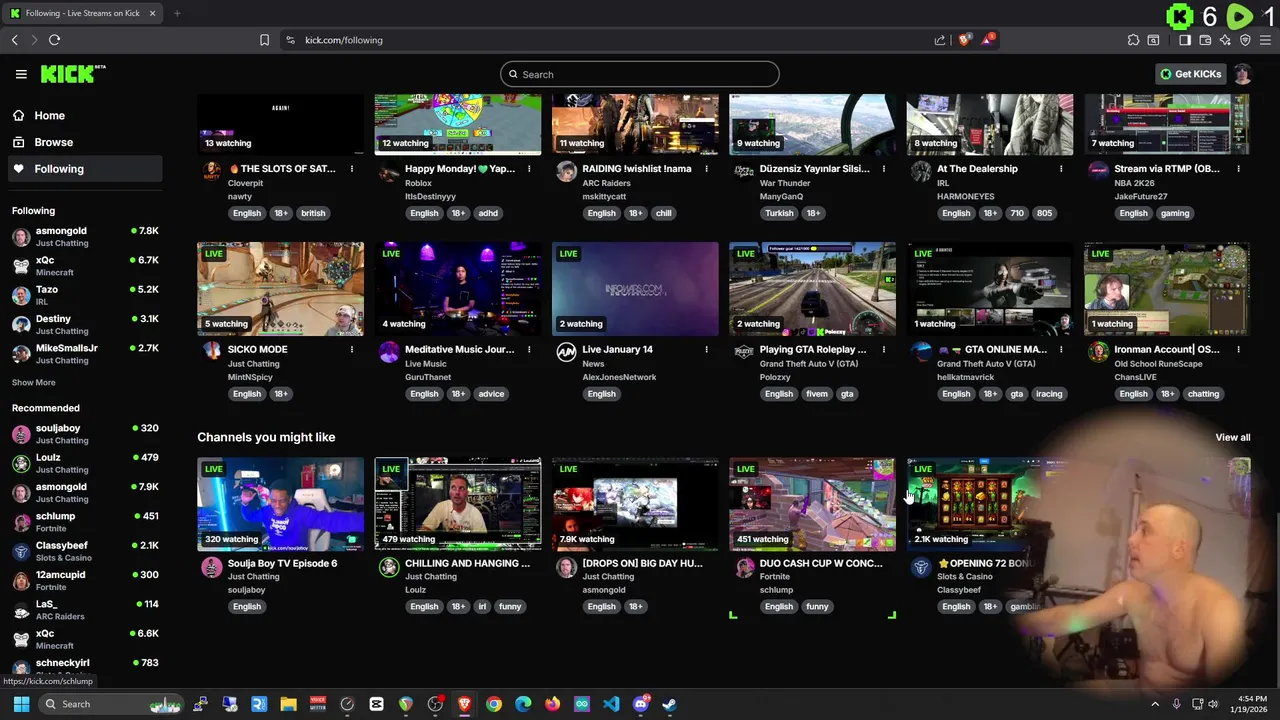Image resolution: width=1280 pixels, height=720 pixels.
Task: Close the Following - Live Streams tab
Action: coord(152,13)
